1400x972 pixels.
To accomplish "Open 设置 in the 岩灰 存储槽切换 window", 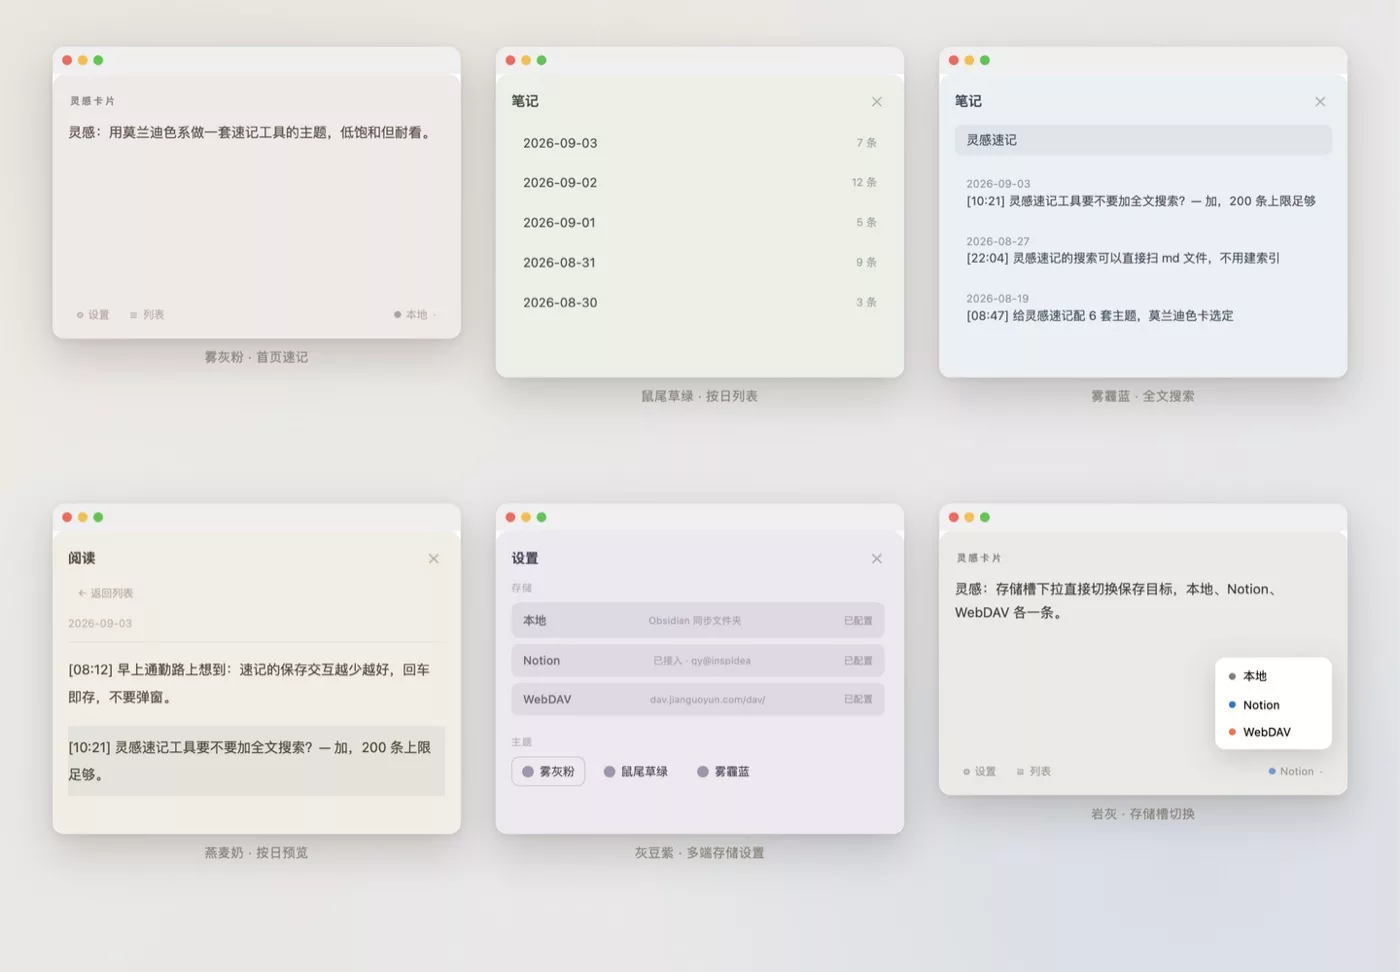I will coord(980,772).
